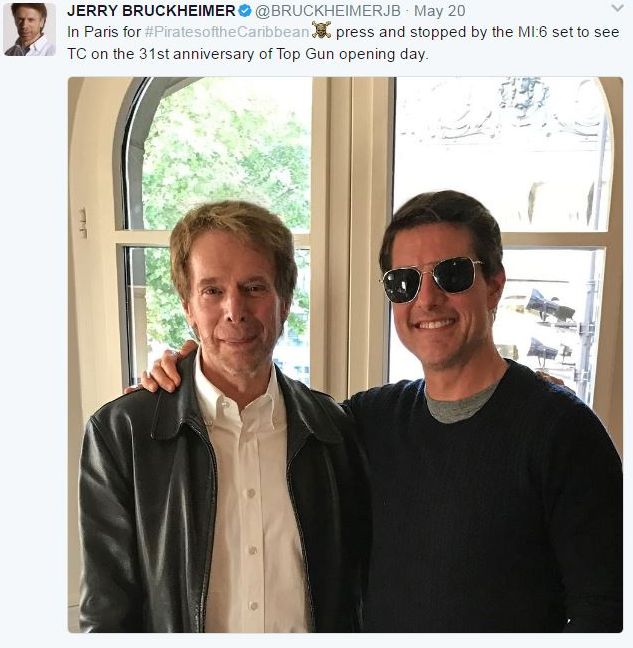
Task: Click the white button-up shirt in photo
Action: coord(250,496)
